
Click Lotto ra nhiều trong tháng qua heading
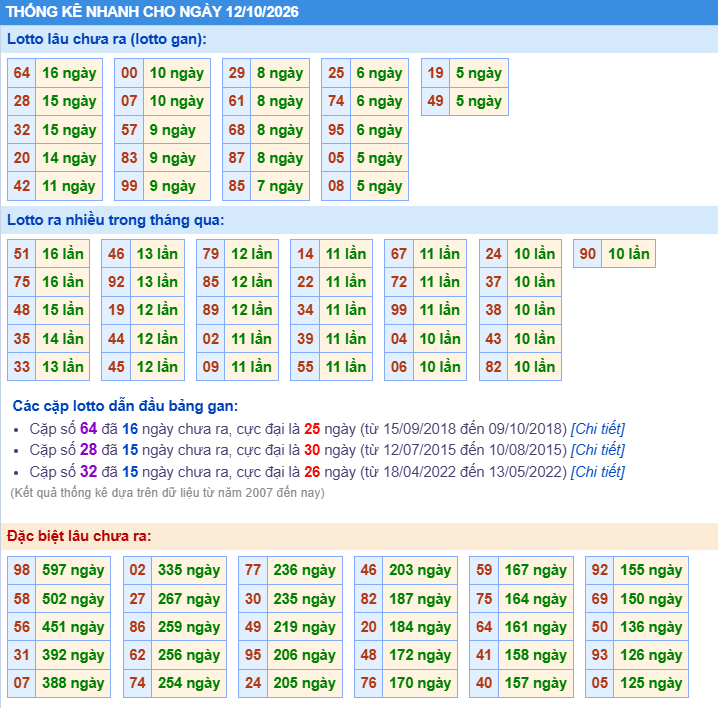click(x=115, y=220)
